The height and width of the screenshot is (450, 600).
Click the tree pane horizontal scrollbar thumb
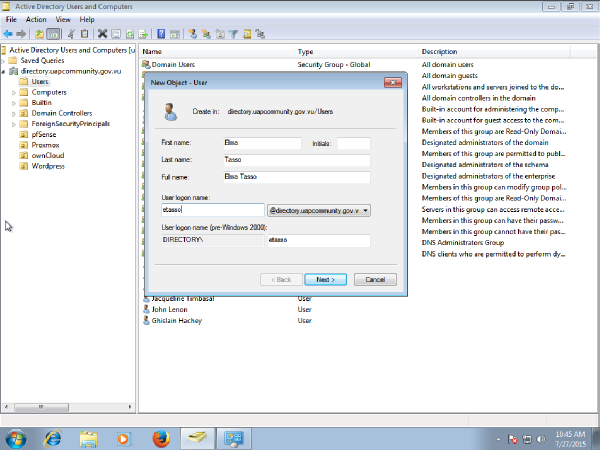point(41,407)
